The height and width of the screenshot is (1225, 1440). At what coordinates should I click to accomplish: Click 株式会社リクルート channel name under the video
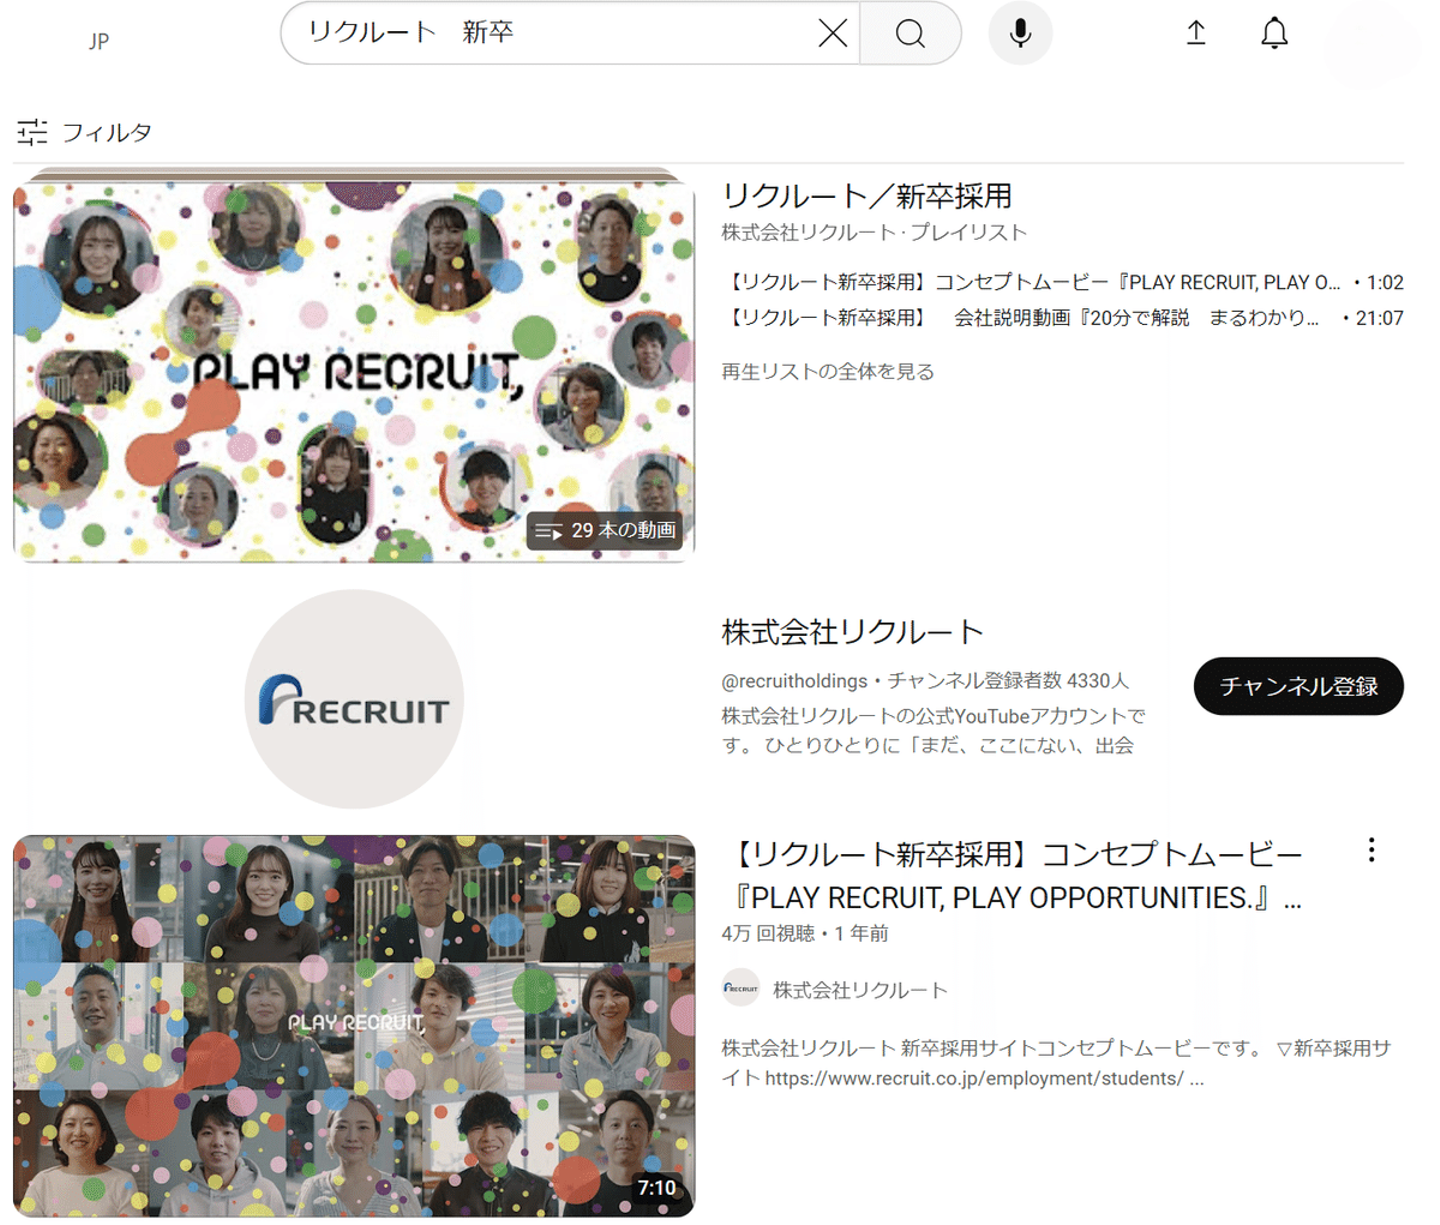click(x=860, y=990)
